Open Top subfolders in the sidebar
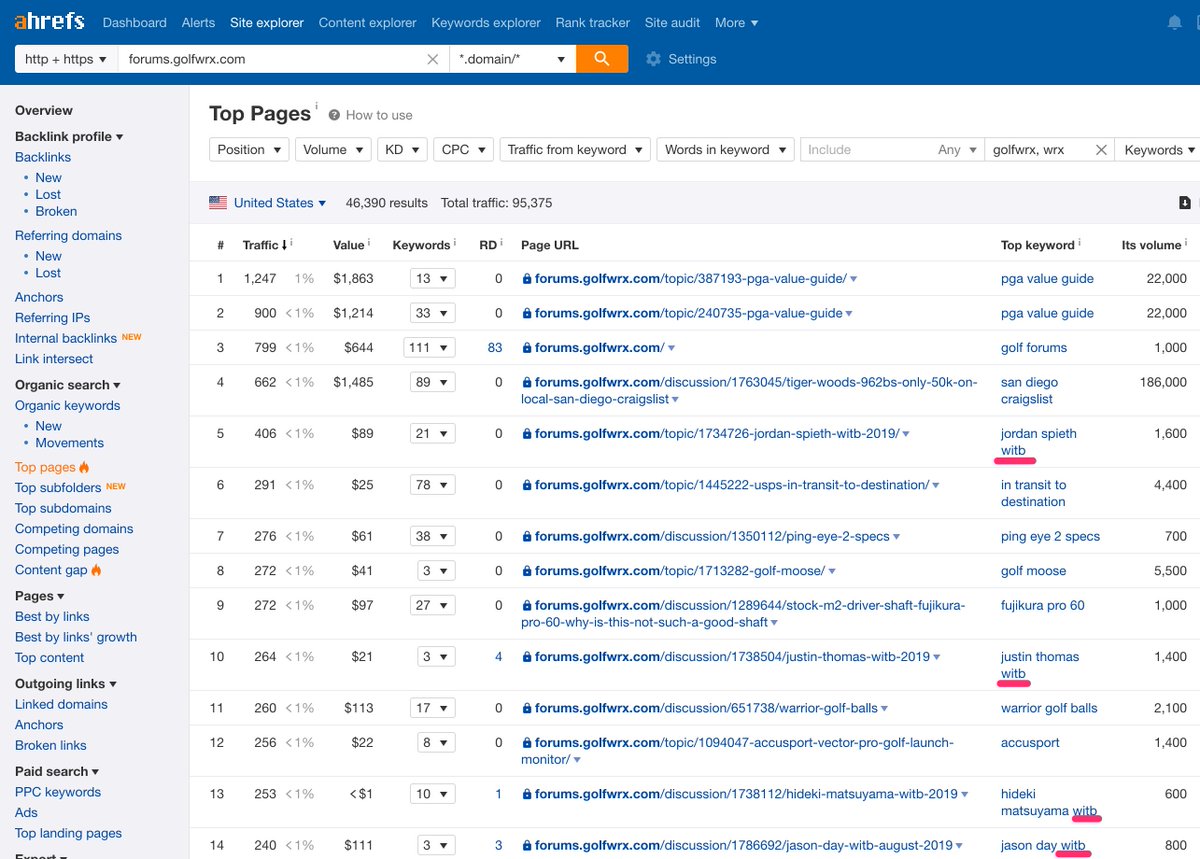 point(58,488)
